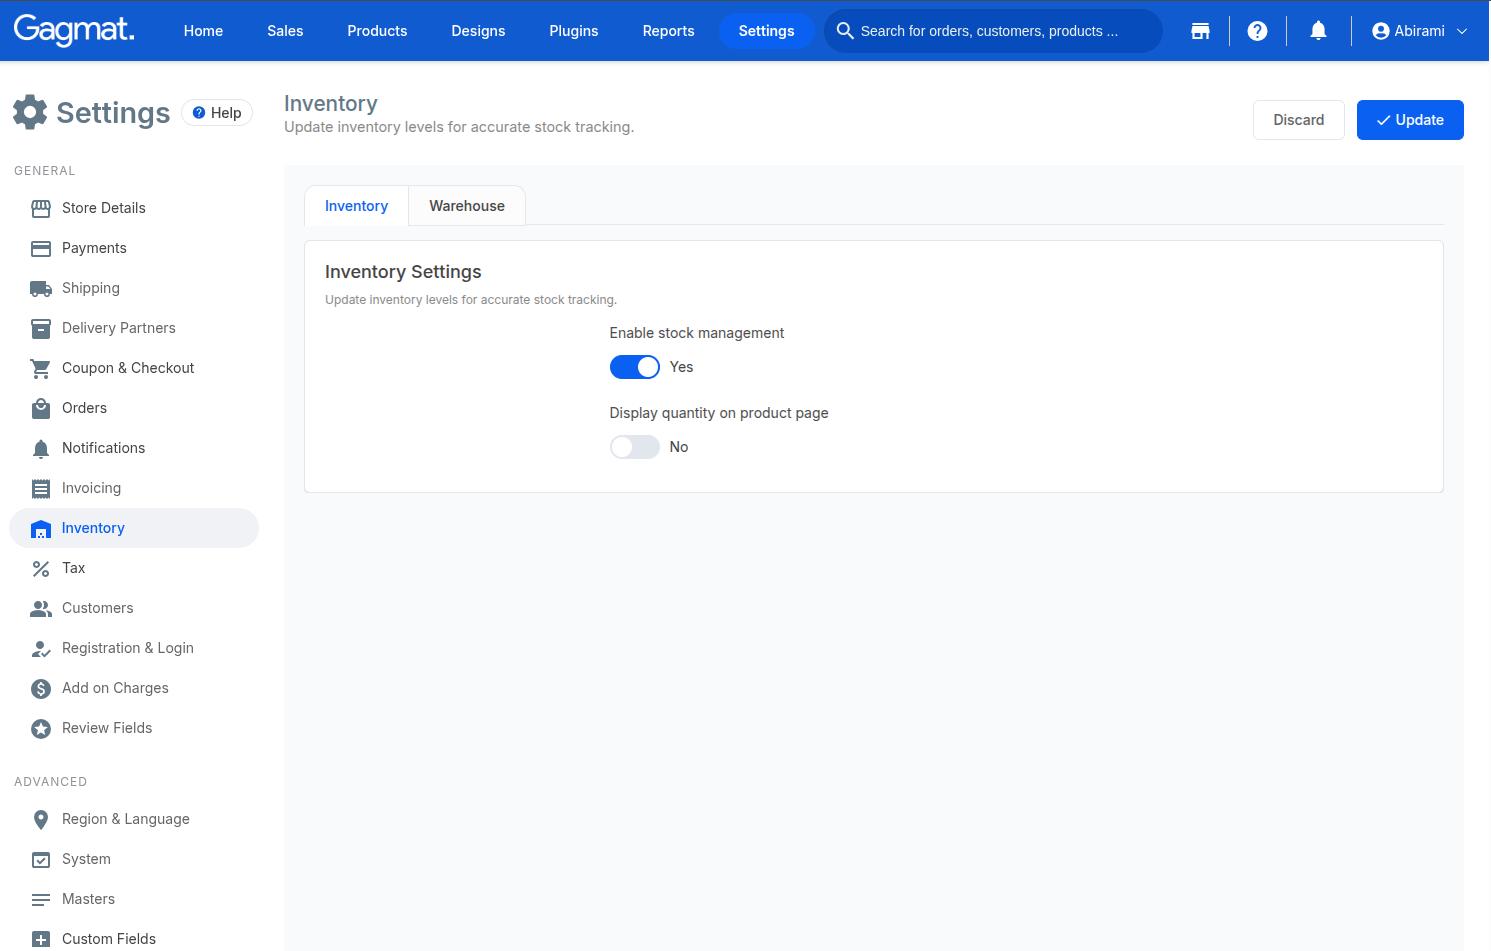Open the notifications bell in top bar
1491x951 pixels.
(1319, 31)
